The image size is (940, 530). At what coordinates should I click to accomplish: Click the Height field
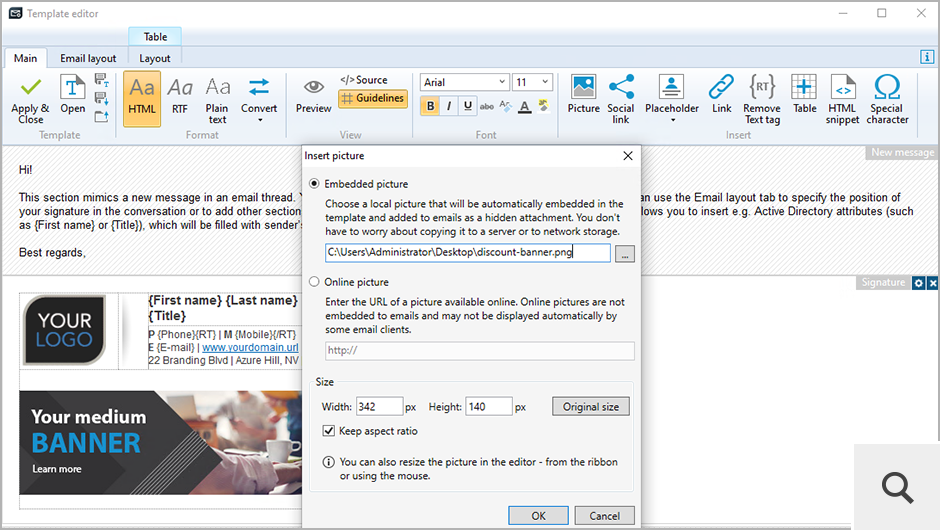click(x=489, y=406)
